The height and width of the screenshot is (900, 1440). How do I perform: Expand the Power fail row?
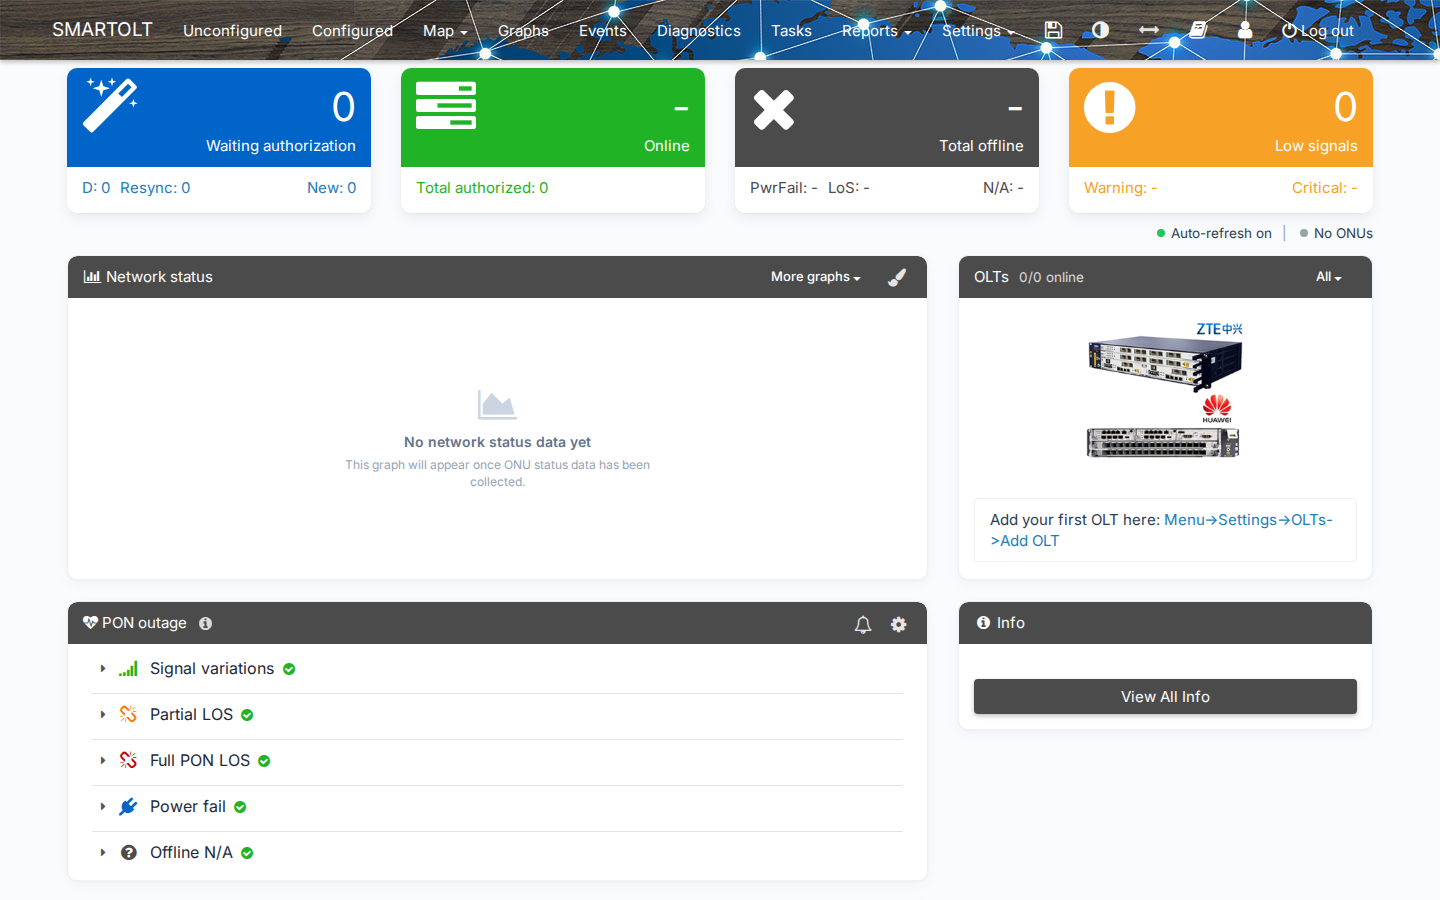point(103,806)
